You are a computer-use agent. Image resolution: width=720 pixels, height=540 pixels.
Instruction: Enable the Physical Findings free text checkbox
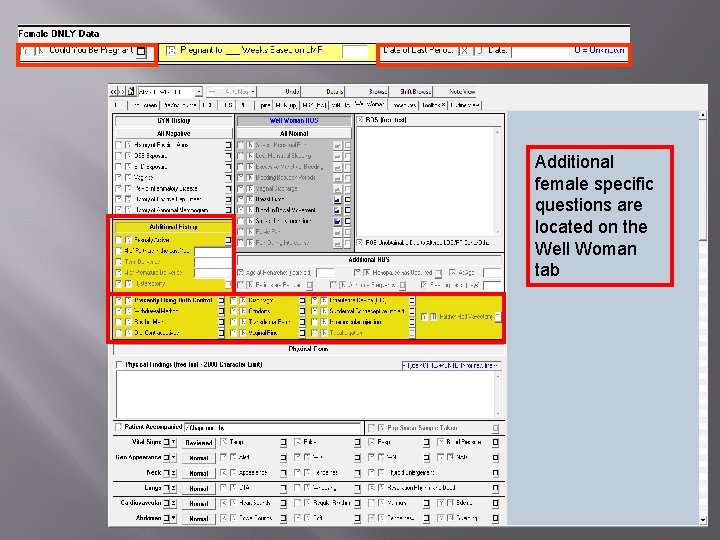(x=119, y=365)
